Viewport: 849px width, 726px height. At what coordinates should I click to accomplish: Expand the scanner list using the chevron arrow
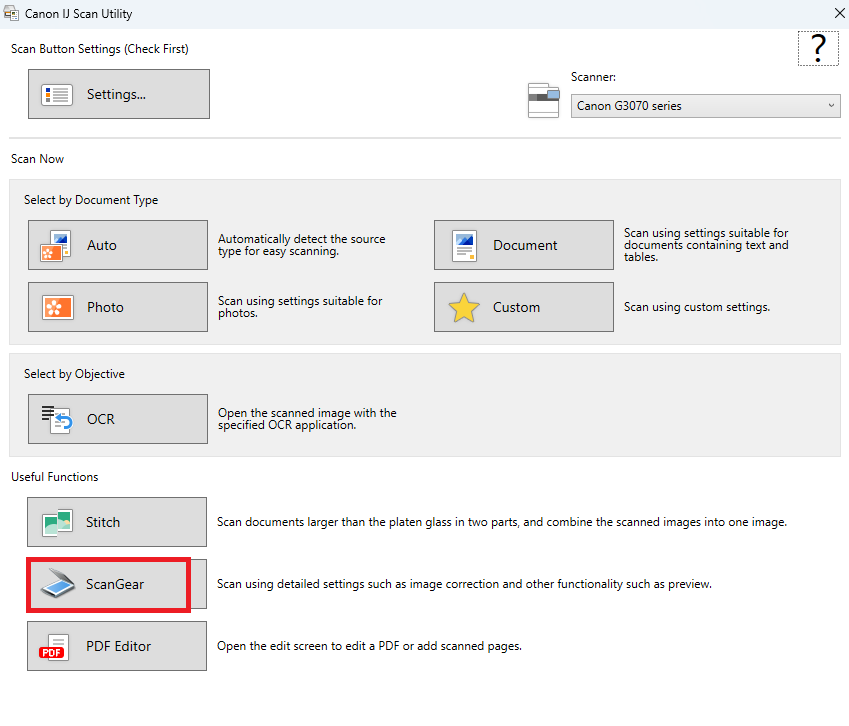831,106
